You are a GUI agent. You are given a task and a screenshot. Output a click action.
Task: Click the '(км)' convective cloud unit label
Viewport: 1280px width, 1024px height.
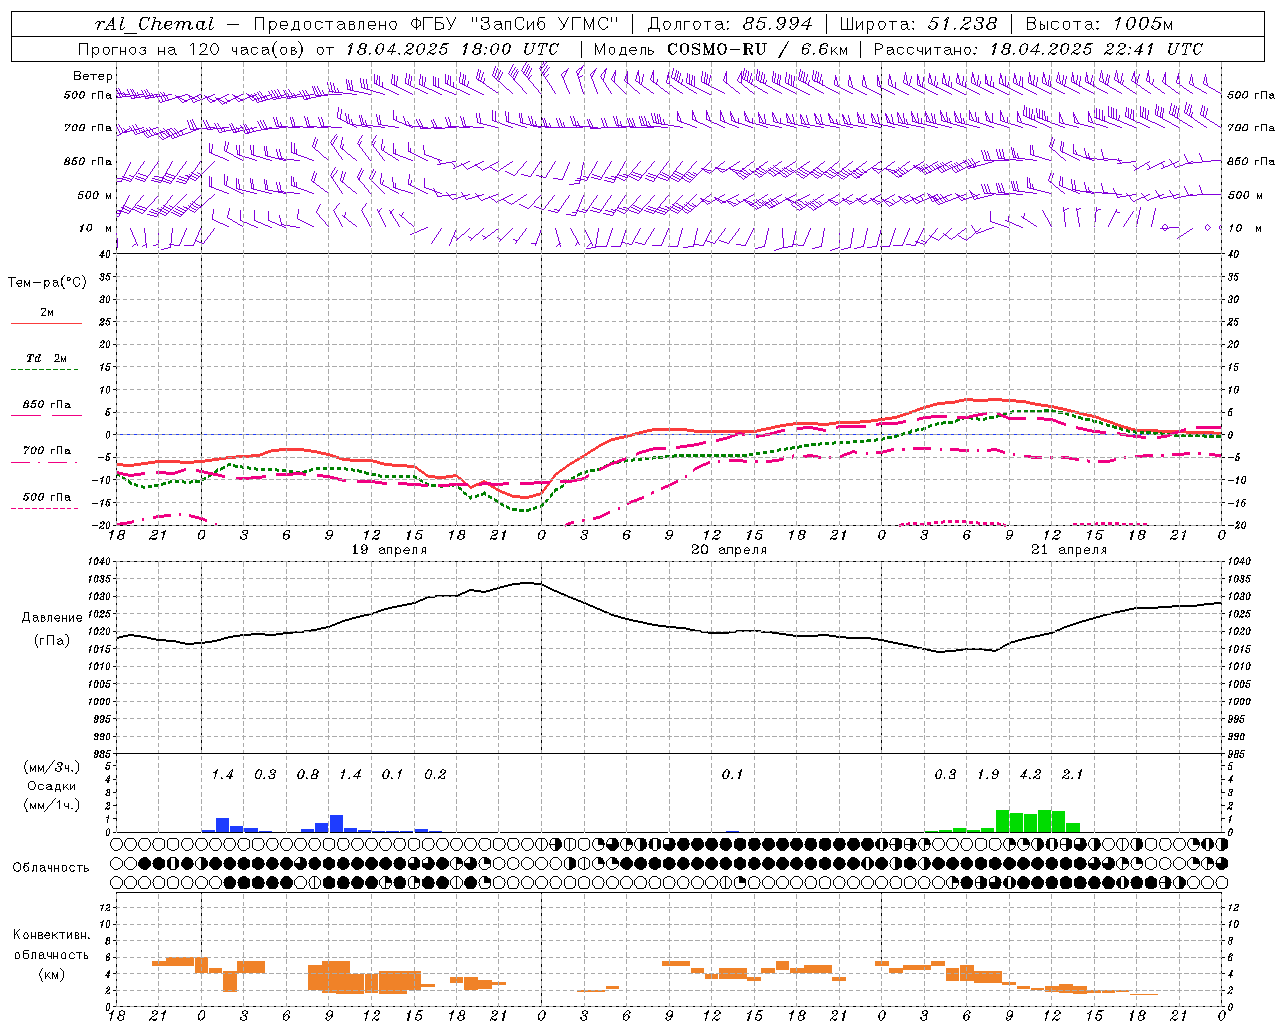51,974
